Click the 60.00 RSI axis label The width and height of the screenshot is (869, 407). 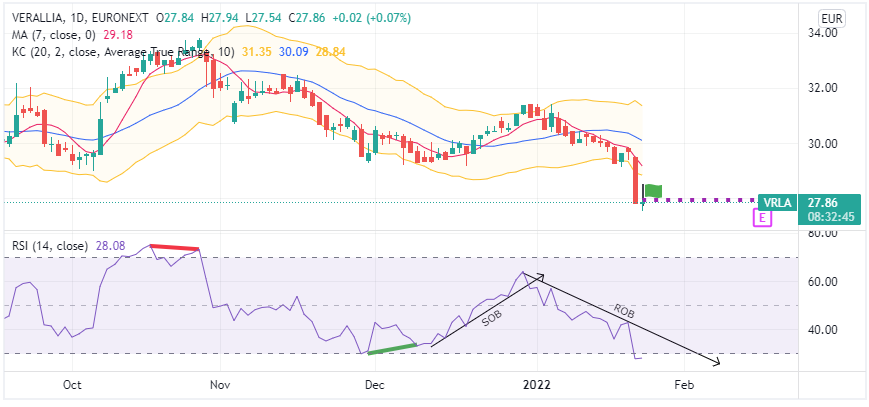(x=823, y=282)
